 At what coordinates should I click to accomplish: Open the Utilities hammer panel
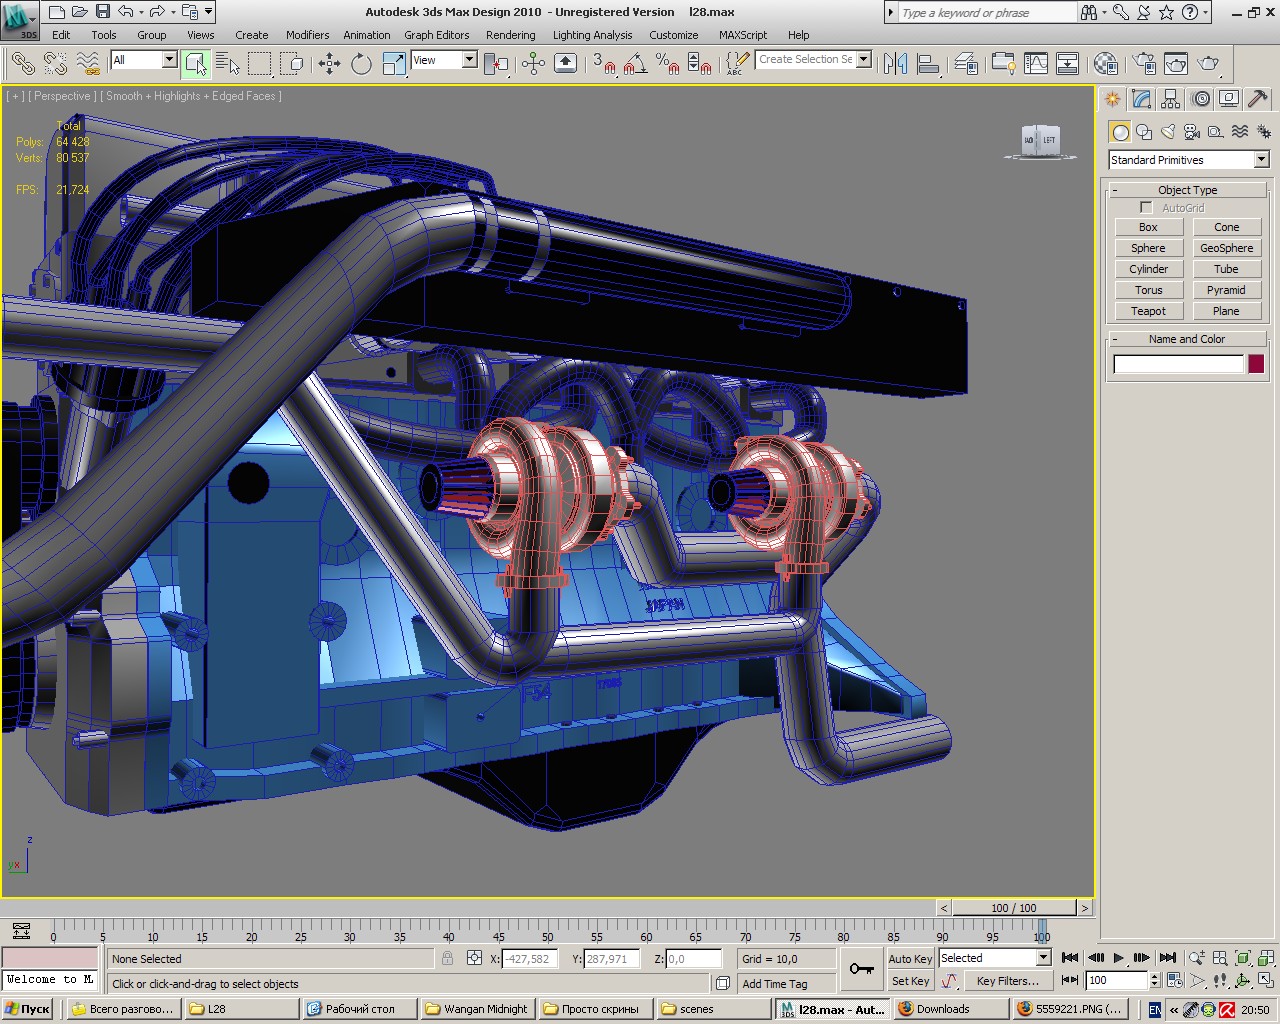pos(1258,99)
